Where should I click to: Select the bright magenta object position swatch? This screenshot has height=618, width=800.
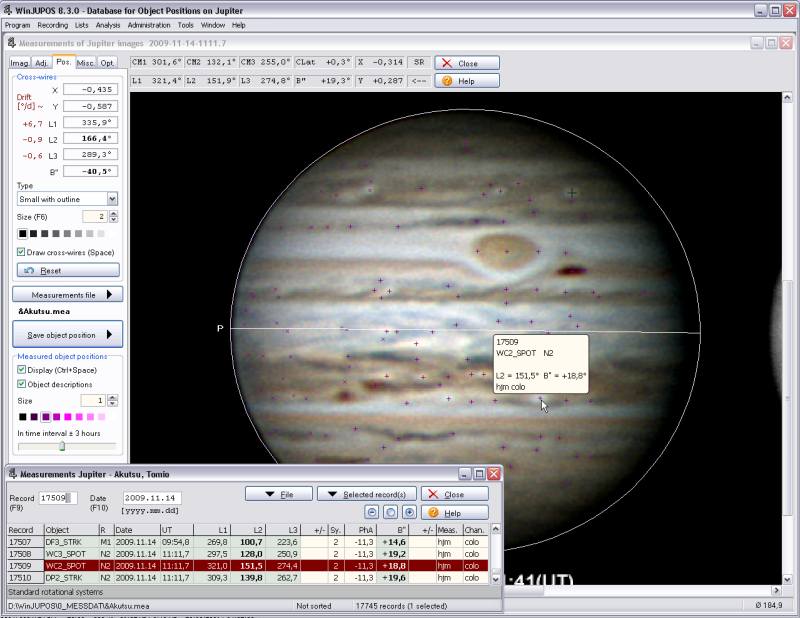tap(68, 417)
